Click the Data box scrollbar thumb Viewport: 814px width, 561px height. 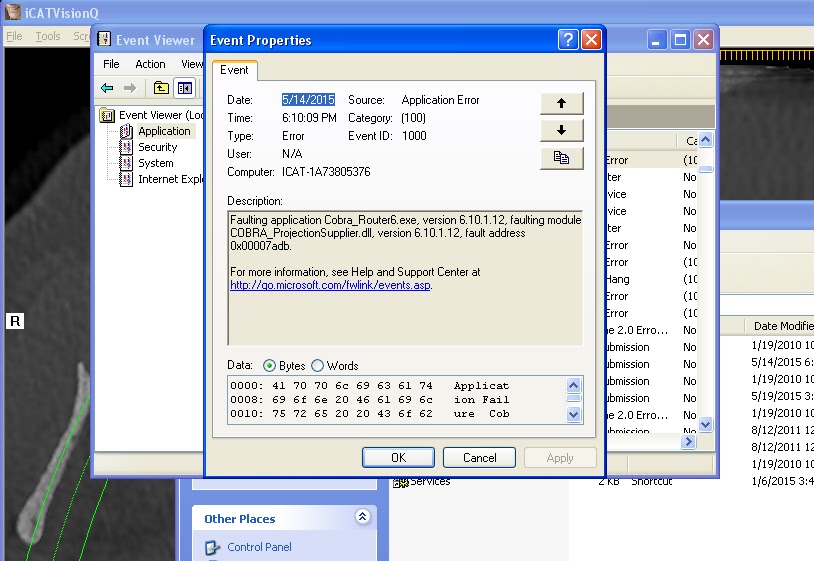tap(573, 399)
